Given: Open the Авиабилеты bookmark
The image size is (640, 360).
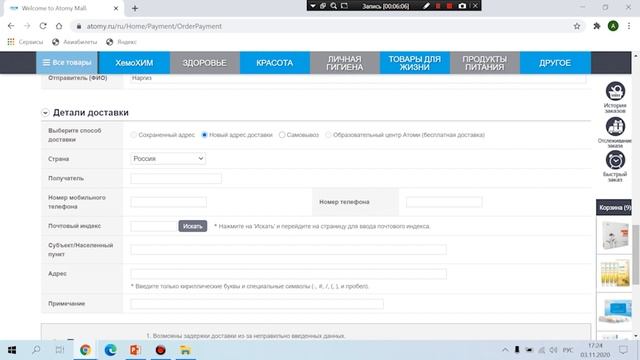Looking at the screenshot, I should pyautogui.click(x=75, y=42).
